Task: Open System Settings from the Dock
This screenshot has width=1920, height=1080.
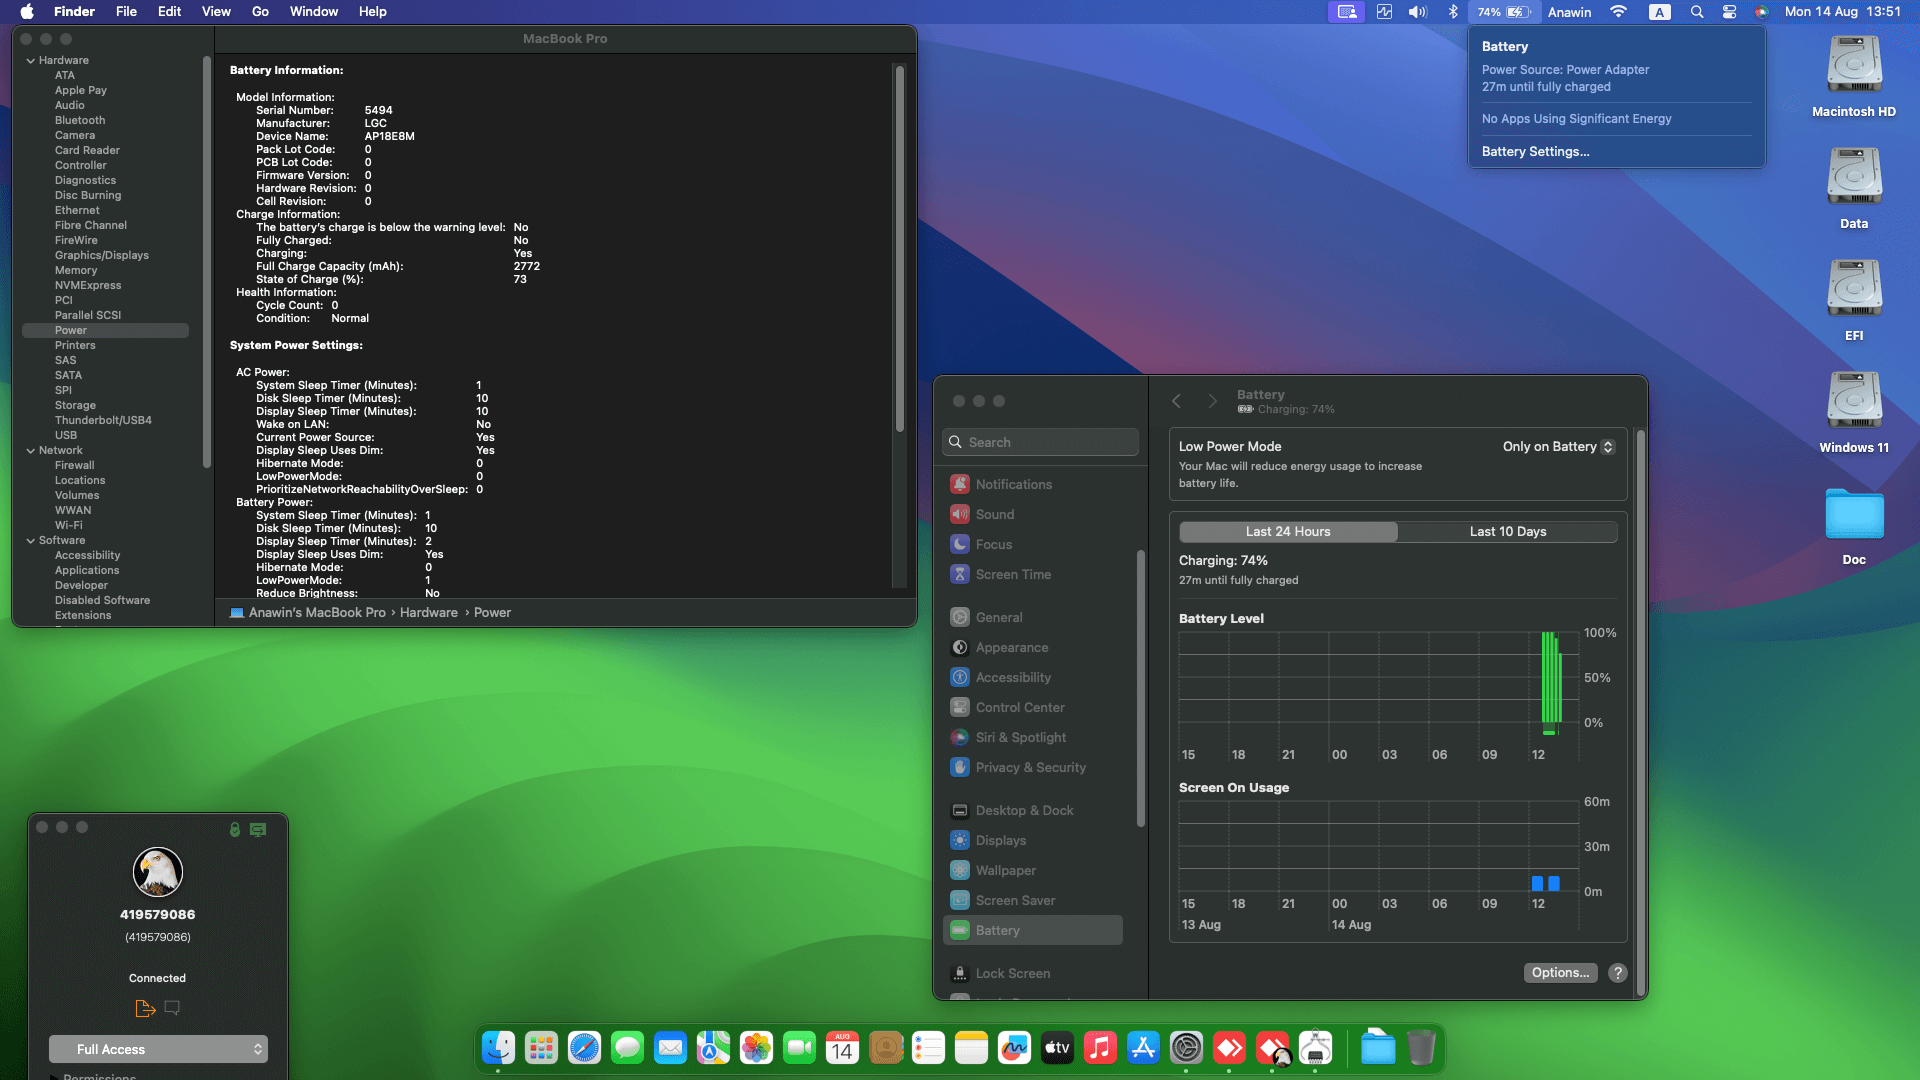Action: 1186,1048
